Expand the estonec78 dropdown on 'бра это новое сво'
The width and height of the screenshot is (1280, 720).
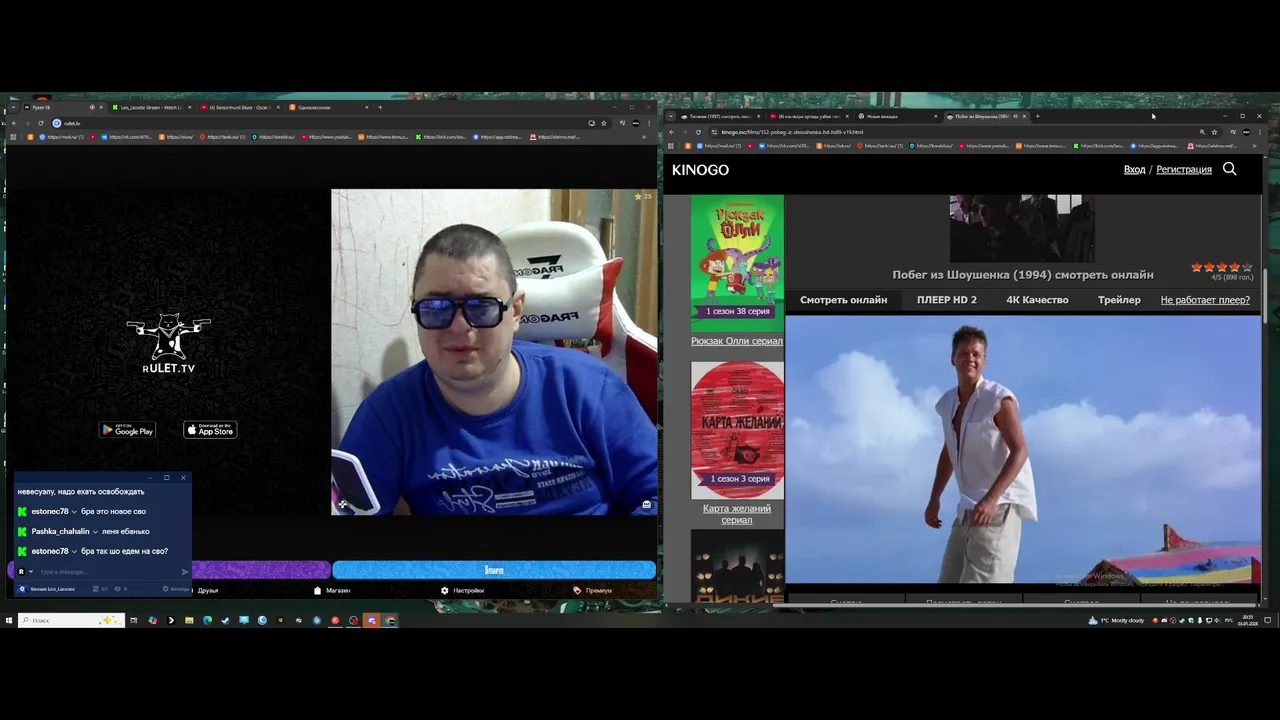[74, 512]
